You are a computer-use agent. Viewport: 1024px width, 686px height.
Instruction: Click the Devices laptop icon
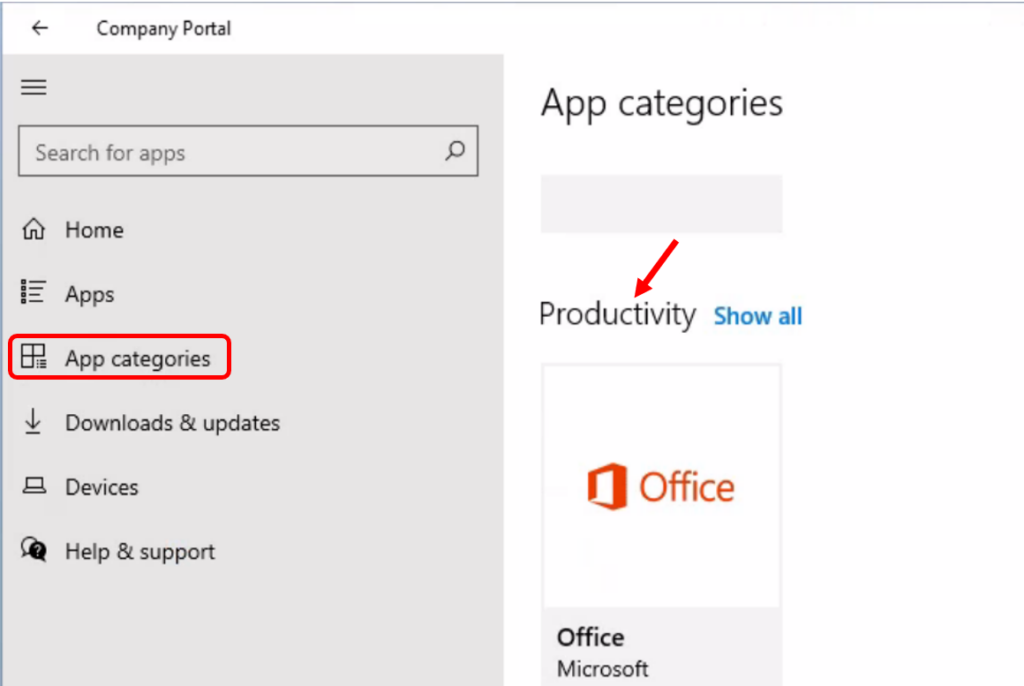tap(34, 485)
